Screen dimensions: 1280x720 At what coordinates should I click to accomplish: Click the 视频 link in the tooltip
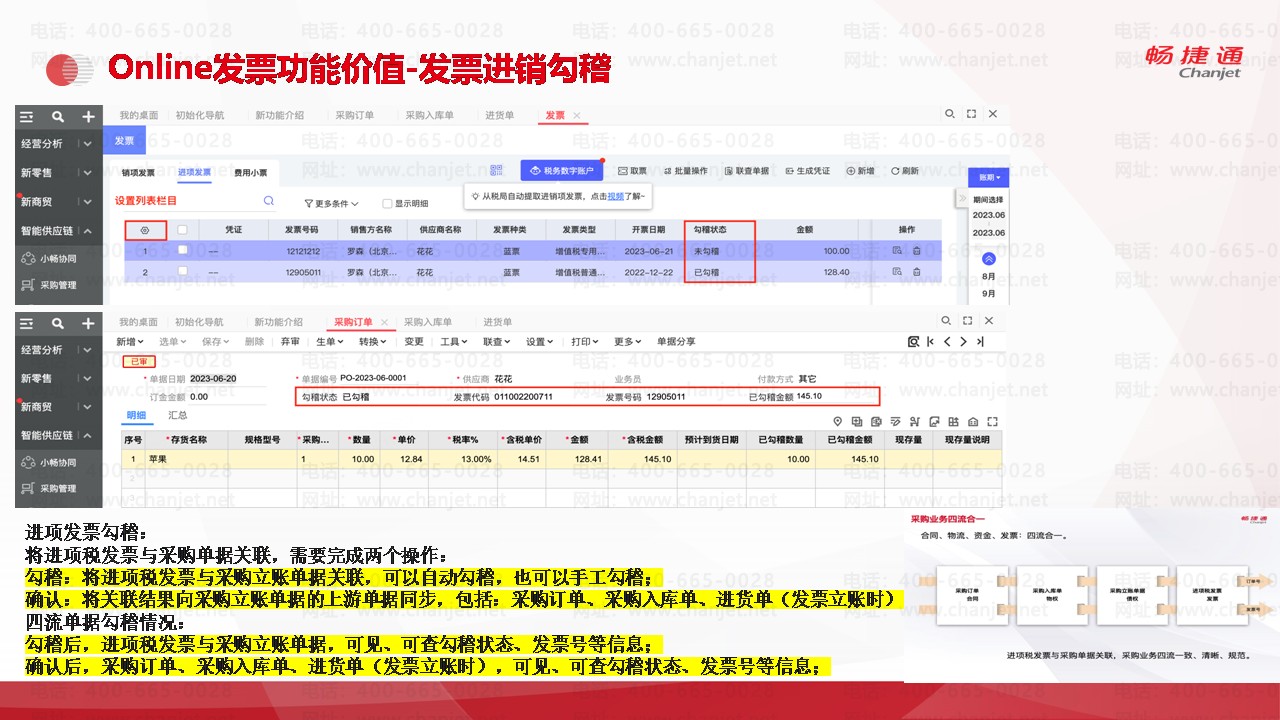(615, 196)
